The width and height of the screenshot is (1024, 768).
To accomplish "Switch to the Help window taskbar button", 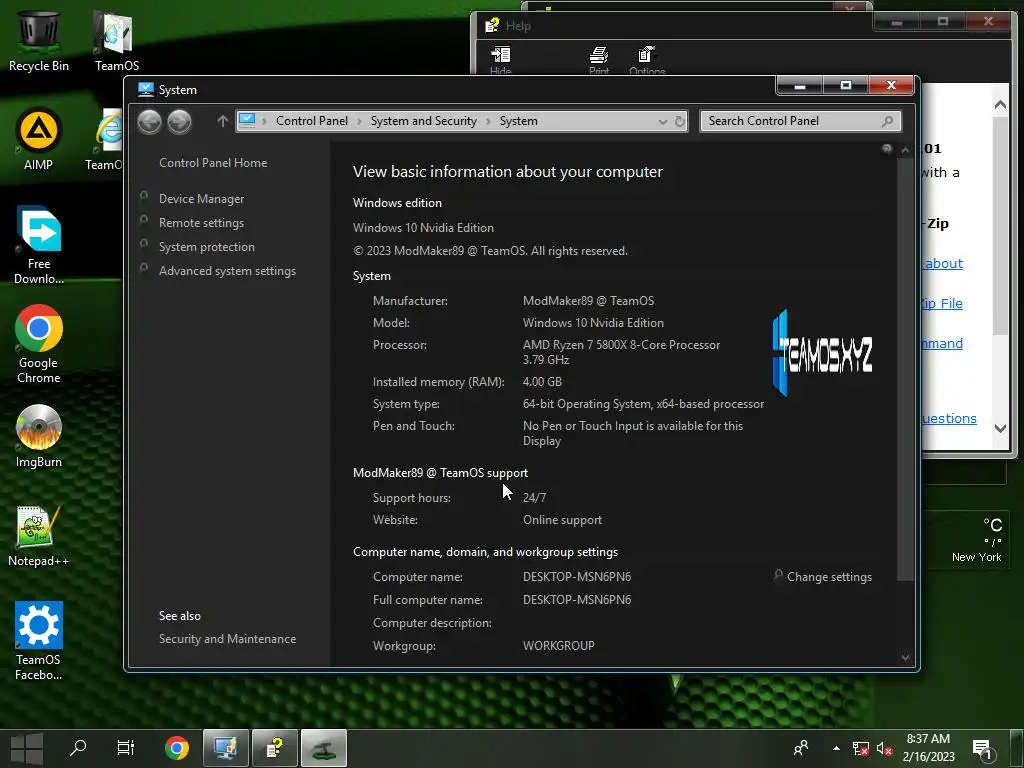I will pyautogui.click(x=274, y=748).
